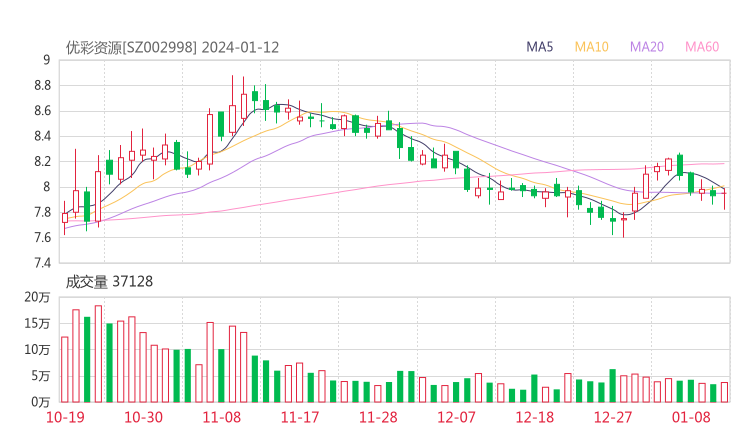This screenshot has height=440, width=740.
Task: Click the MA20 legend label
Action: click(647, 47)
